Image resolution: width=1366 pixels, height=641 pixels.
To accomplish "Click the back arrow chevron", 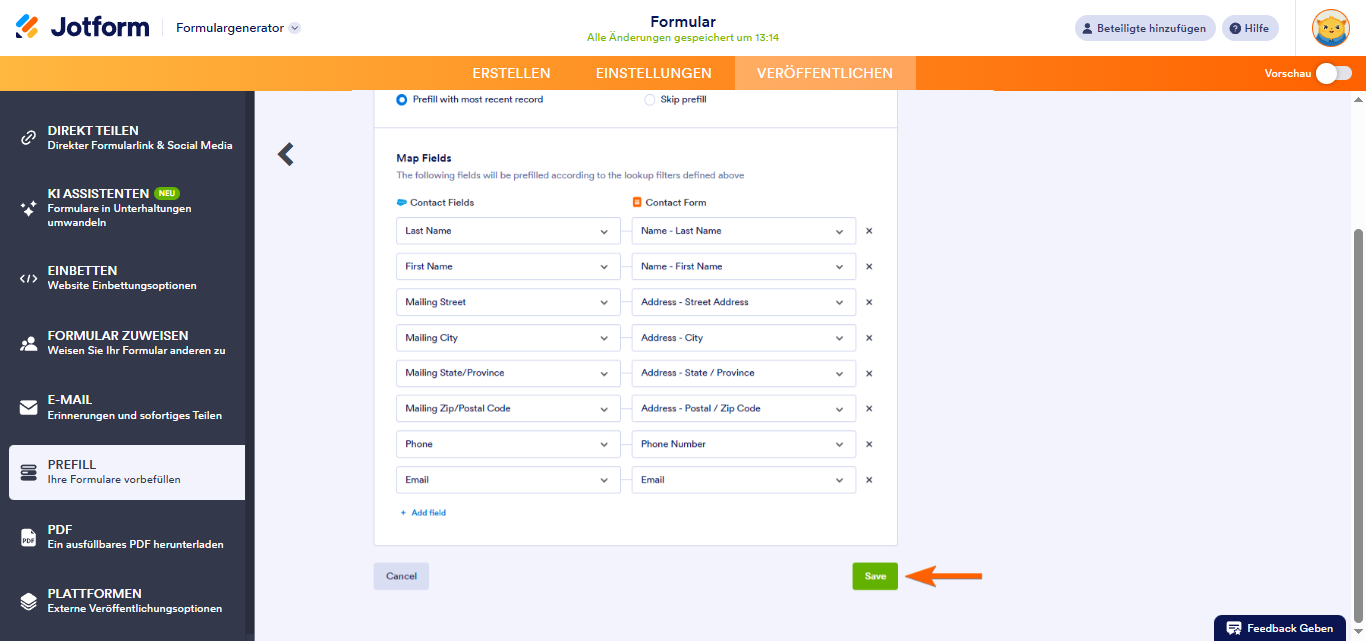I will (x=286, y=154).
